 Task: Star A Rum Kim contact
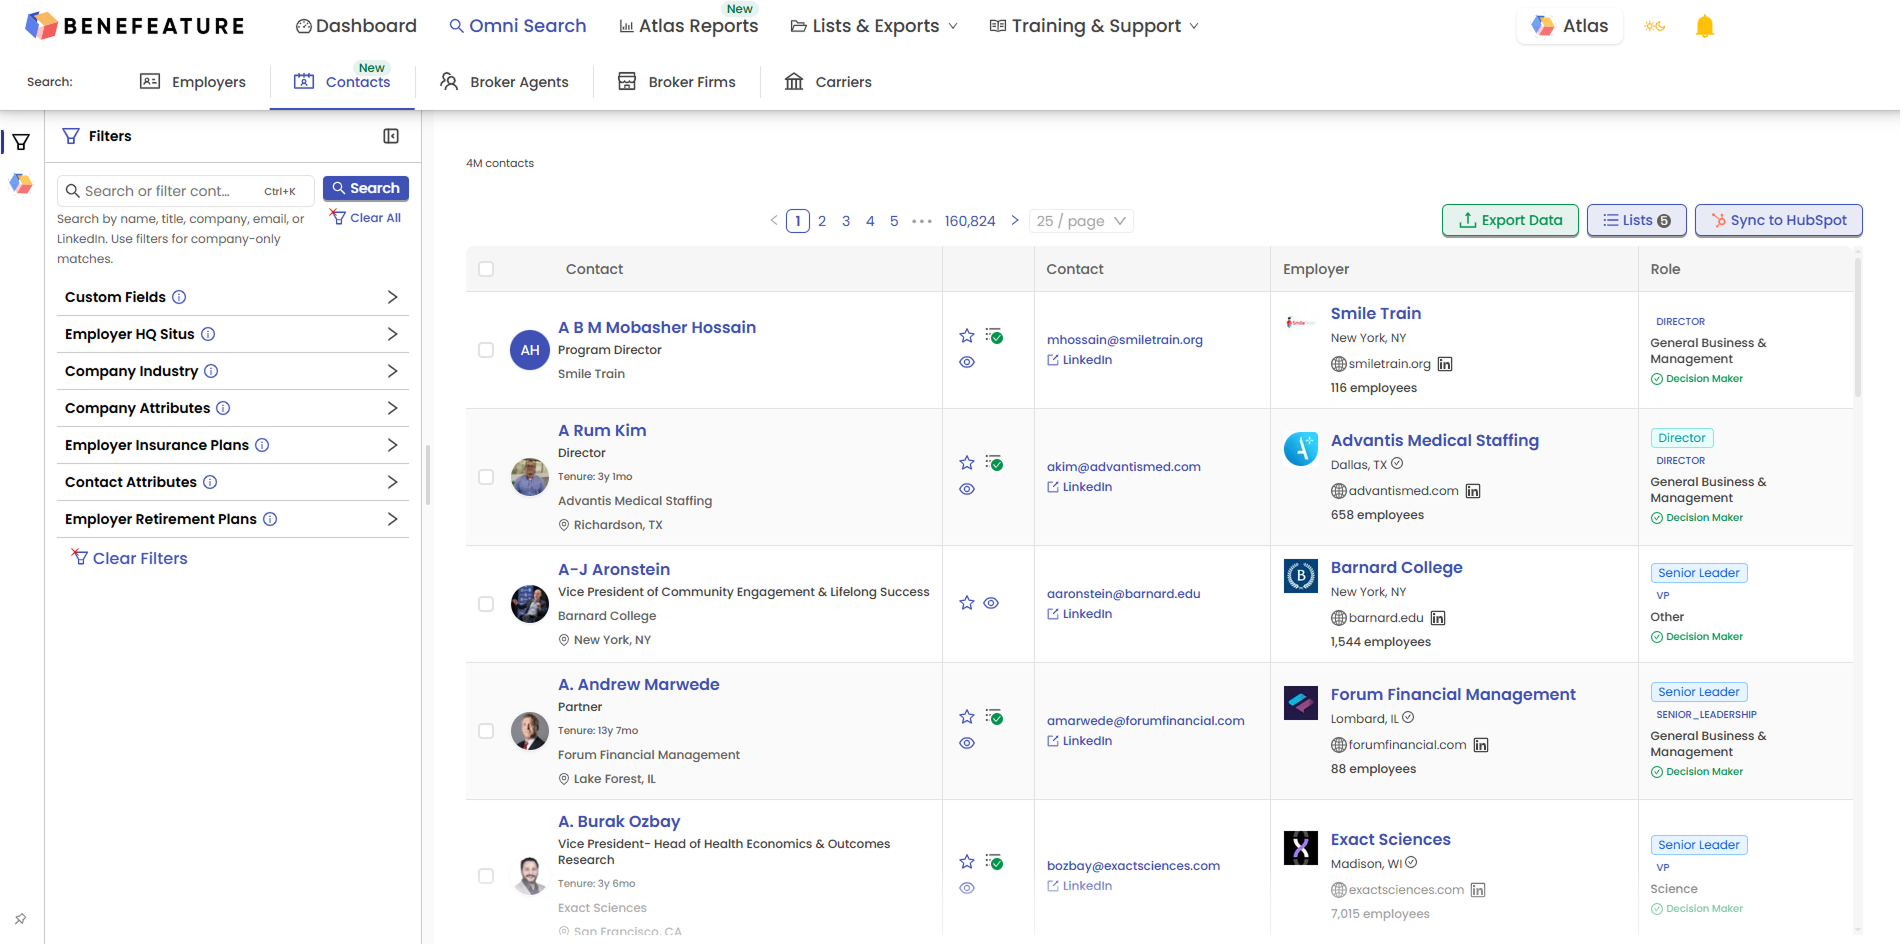click(967, 463)
